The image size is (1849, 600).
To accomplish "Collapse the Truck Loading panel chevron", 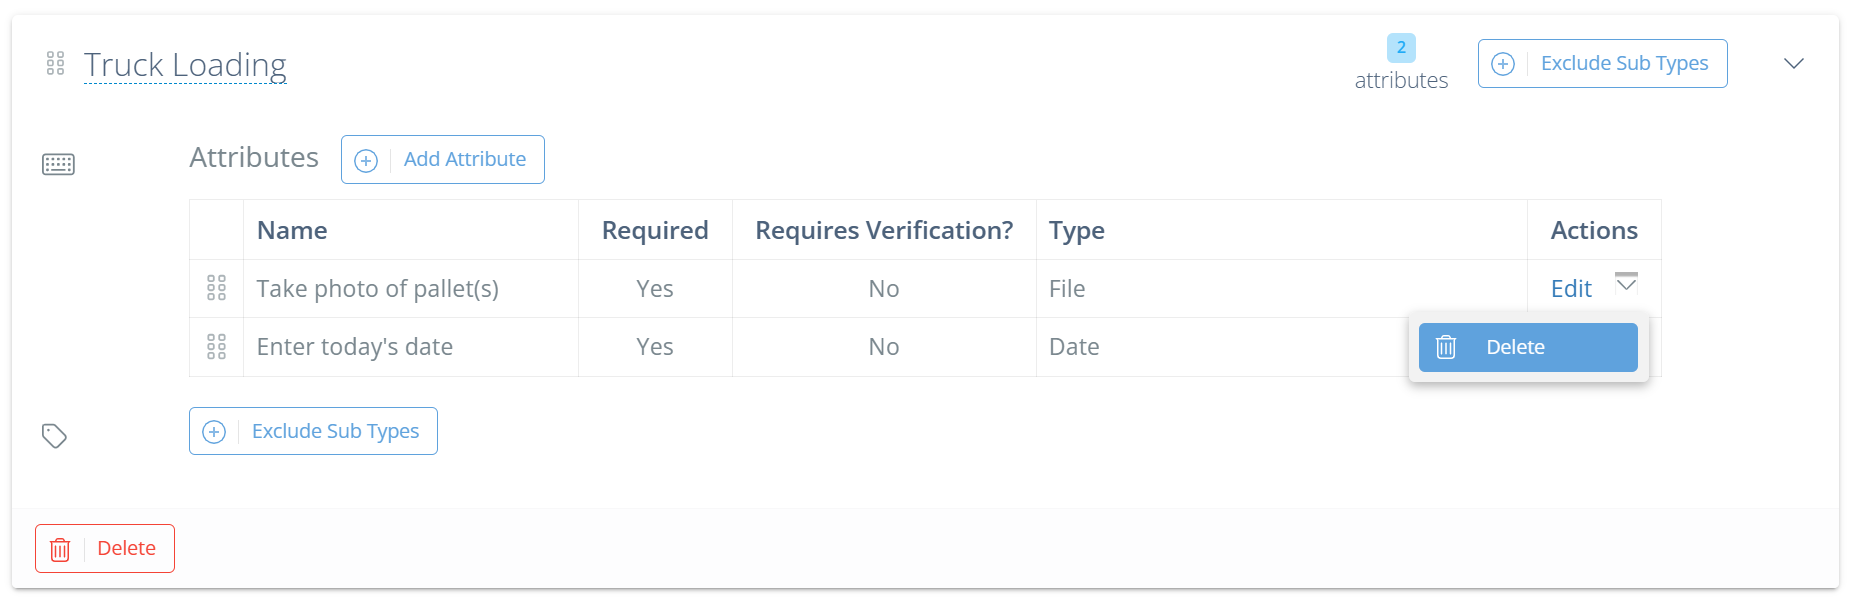I will point(1794,64).
